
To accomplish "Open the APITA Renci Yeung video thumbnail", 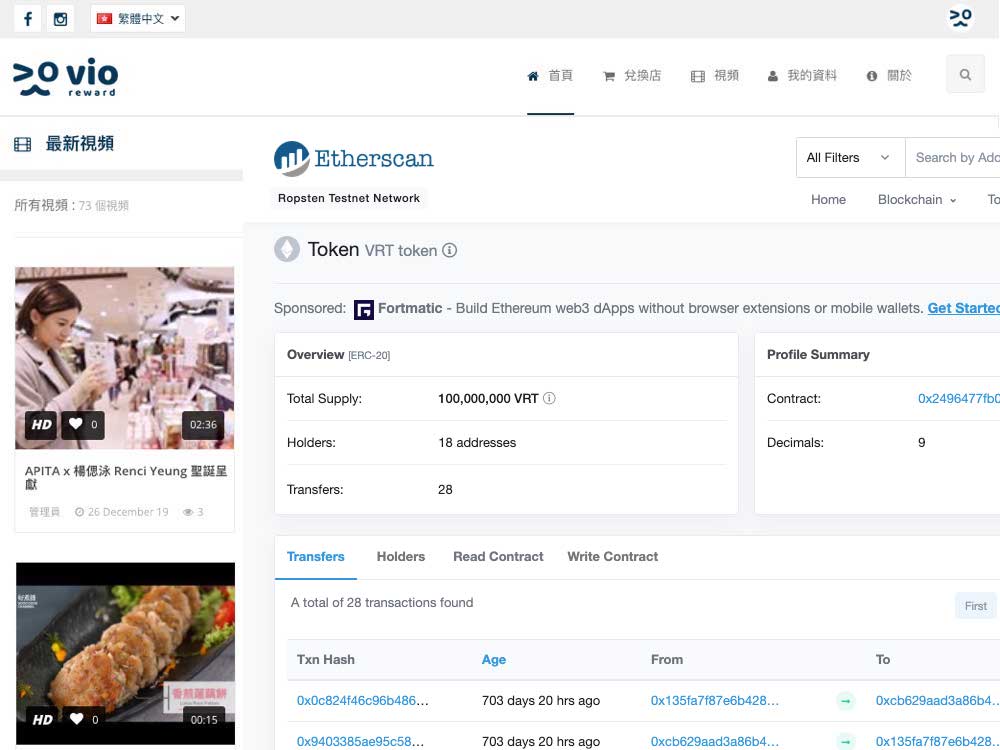I will point(124,358).
